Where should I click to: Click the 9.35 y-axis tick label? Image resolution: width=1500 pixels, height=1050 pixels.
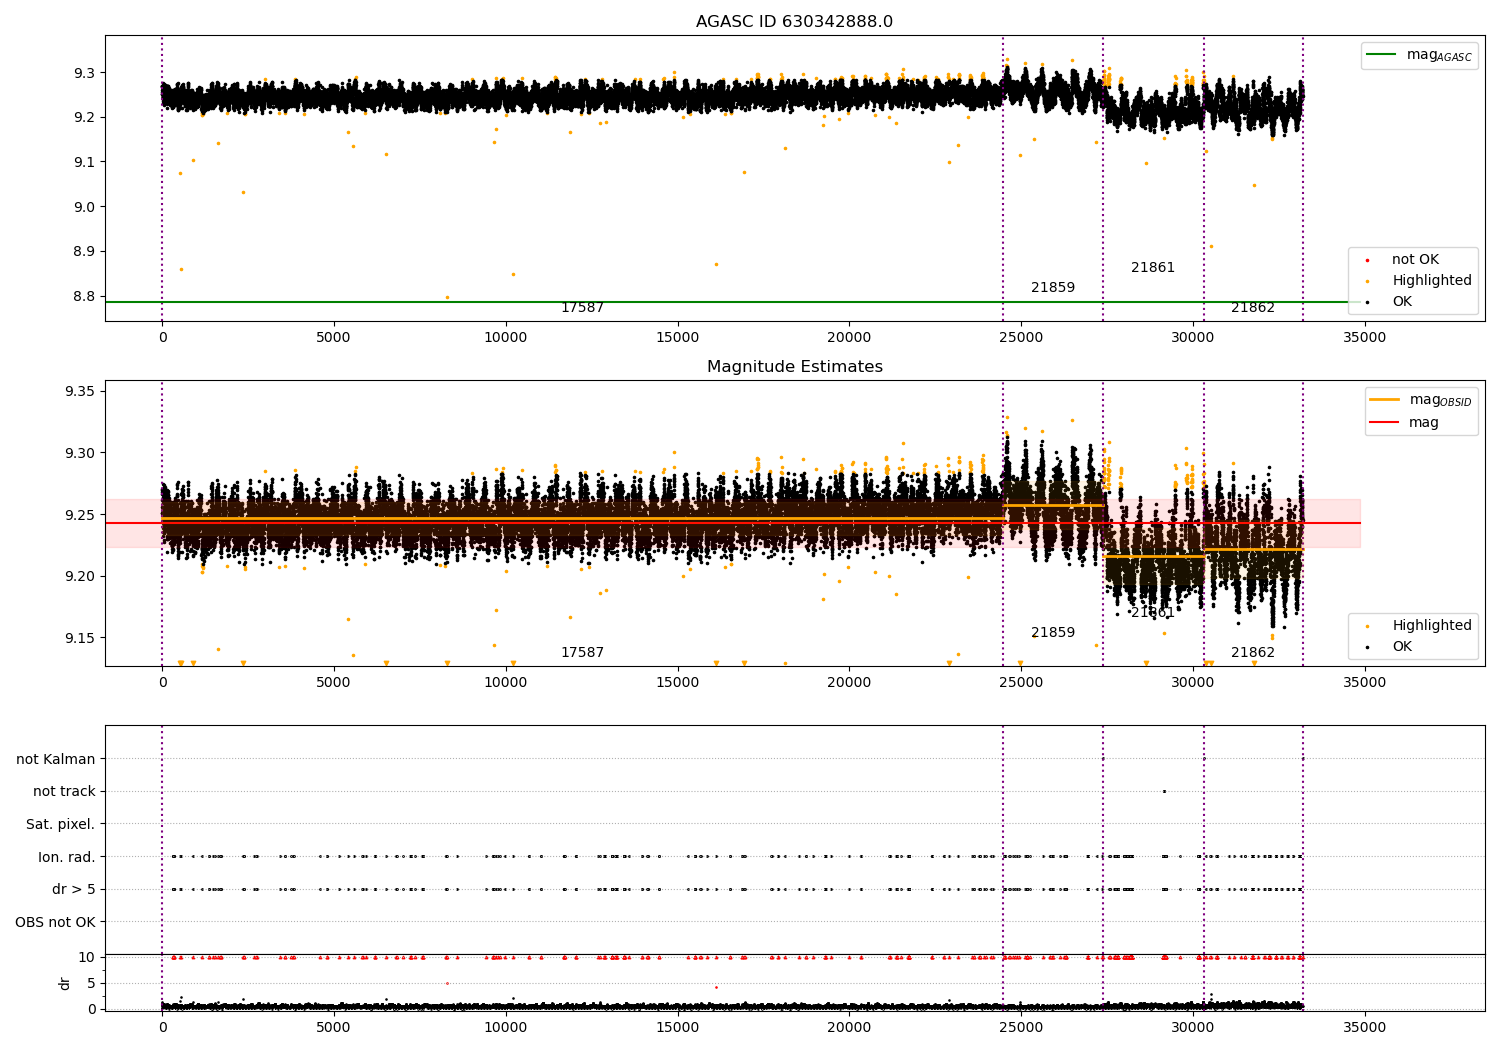80,391
